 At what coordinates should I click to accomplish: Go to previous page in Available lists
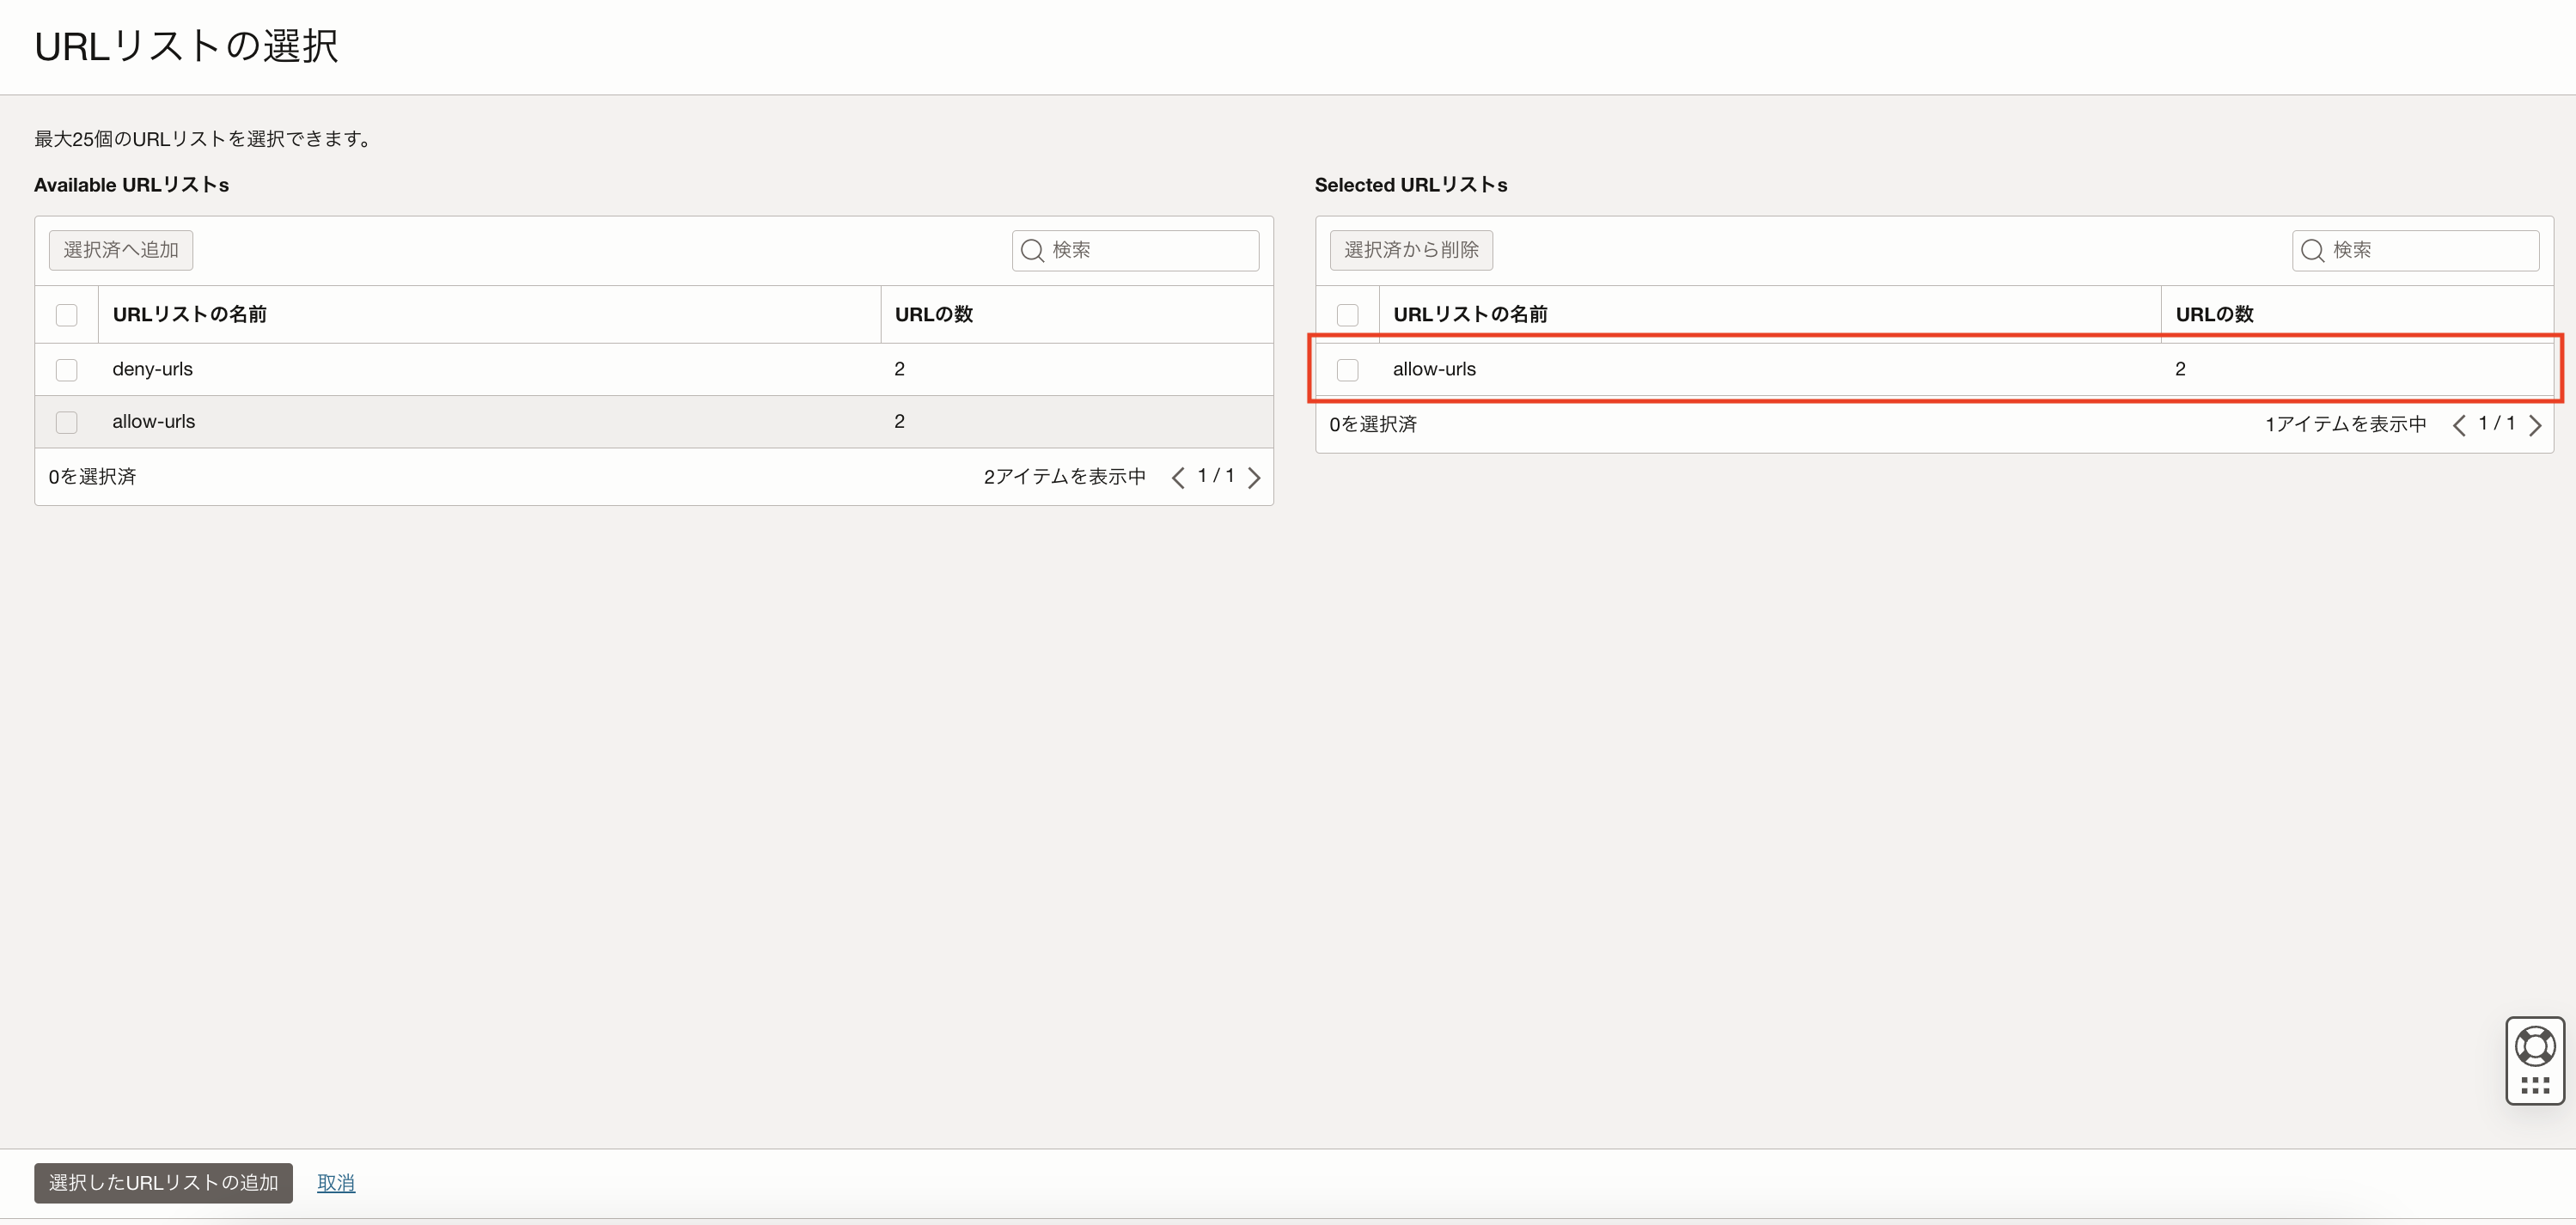(x=1178, y=477)
